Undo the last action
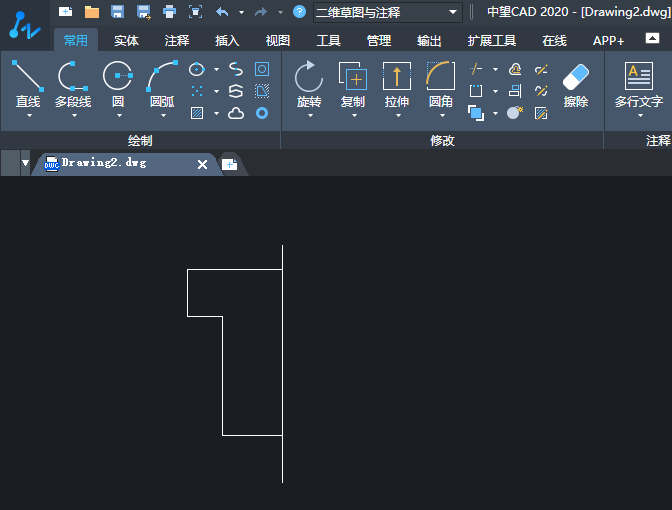Image resolution: width=672 pixels, height=510 pixels. tap(222, 12)
